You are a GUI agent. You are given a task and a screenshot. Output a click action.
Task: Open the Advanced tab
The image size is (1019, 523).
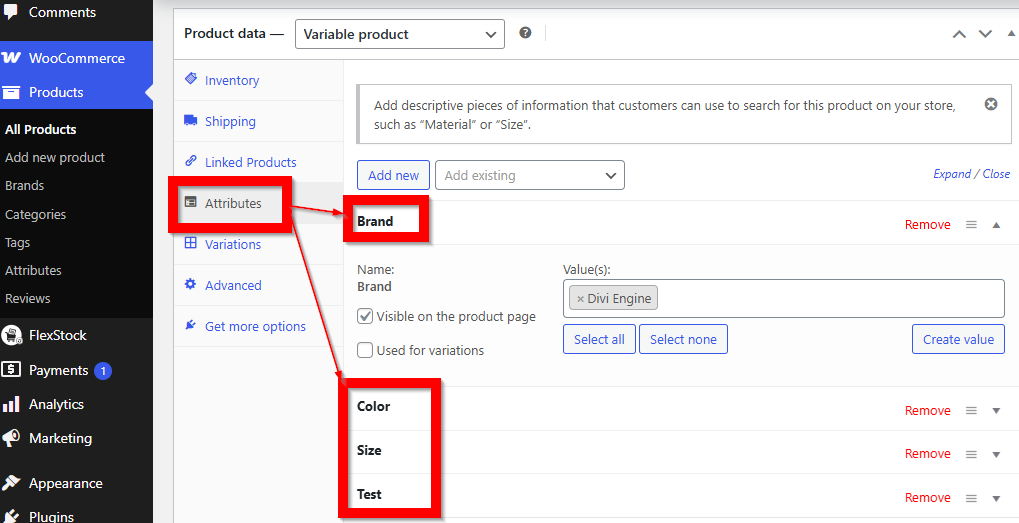pos(259,285)
